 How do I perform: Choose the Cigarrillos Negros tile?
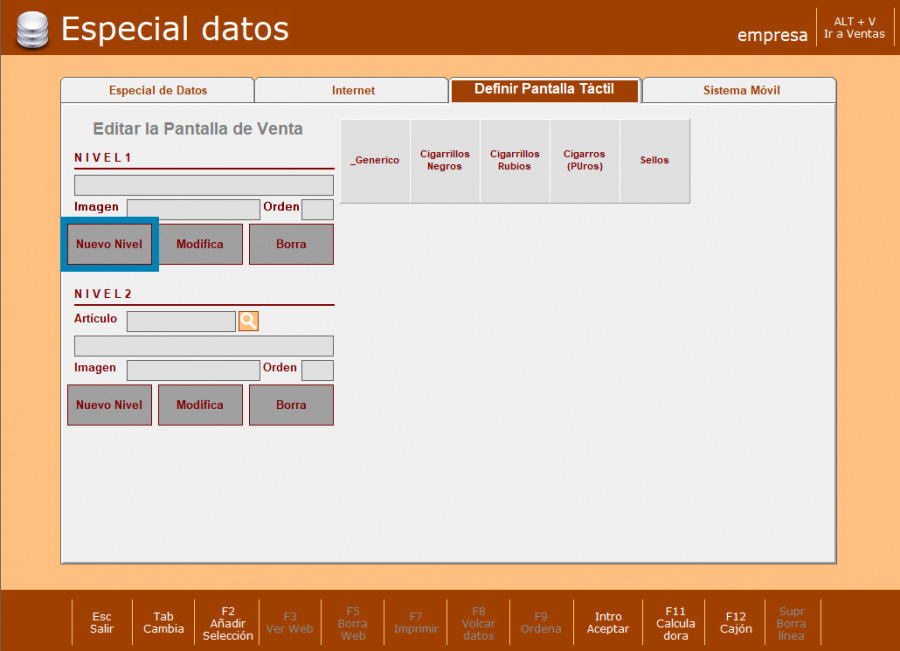(x=445, y=161)
